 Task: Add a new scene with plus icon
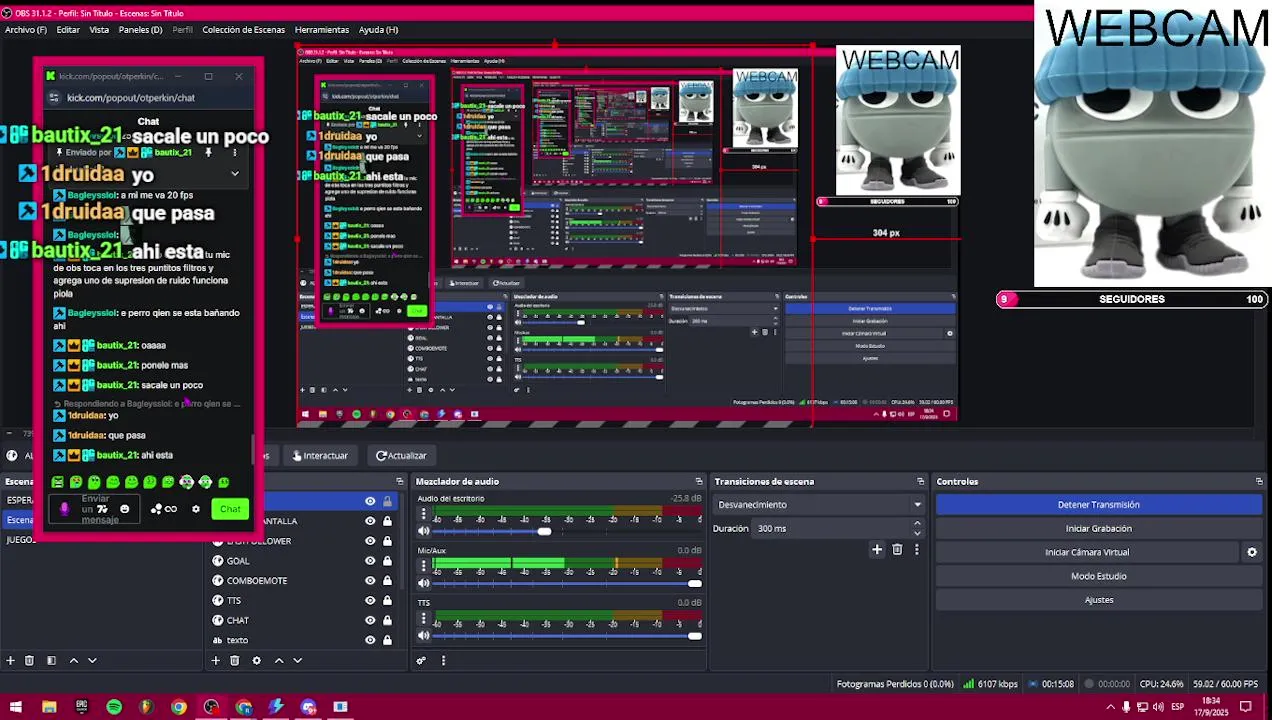coord(11,660)
